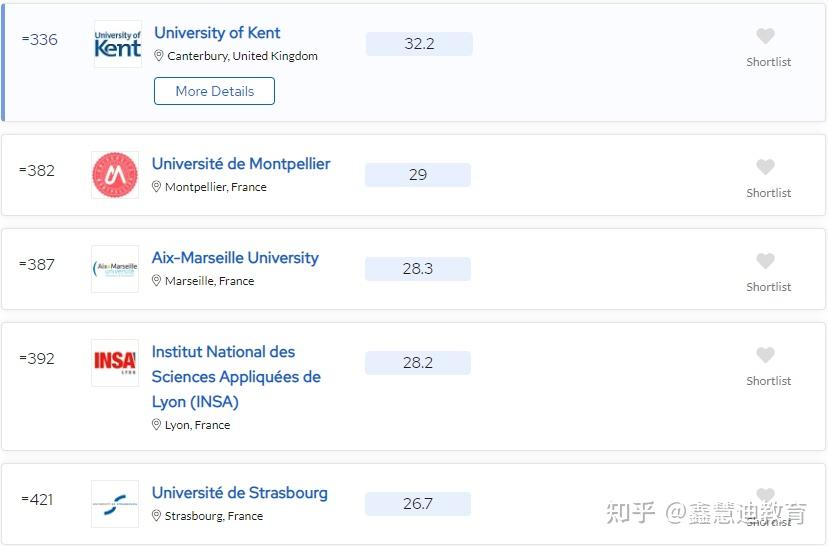Click location pin beside Strasbourg, France

(156, 516)
